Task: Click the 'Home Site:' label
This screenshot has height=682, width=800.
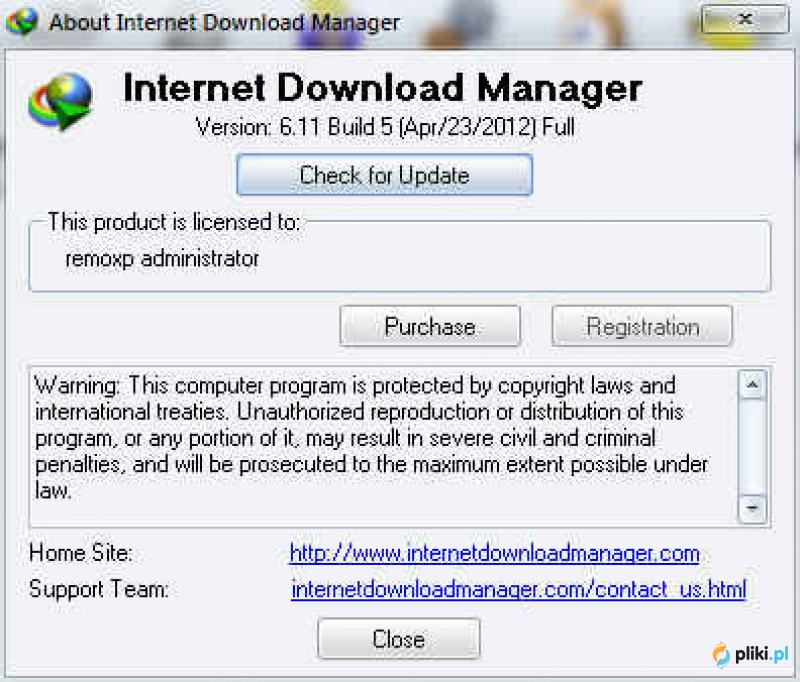Action: [81, 553]
